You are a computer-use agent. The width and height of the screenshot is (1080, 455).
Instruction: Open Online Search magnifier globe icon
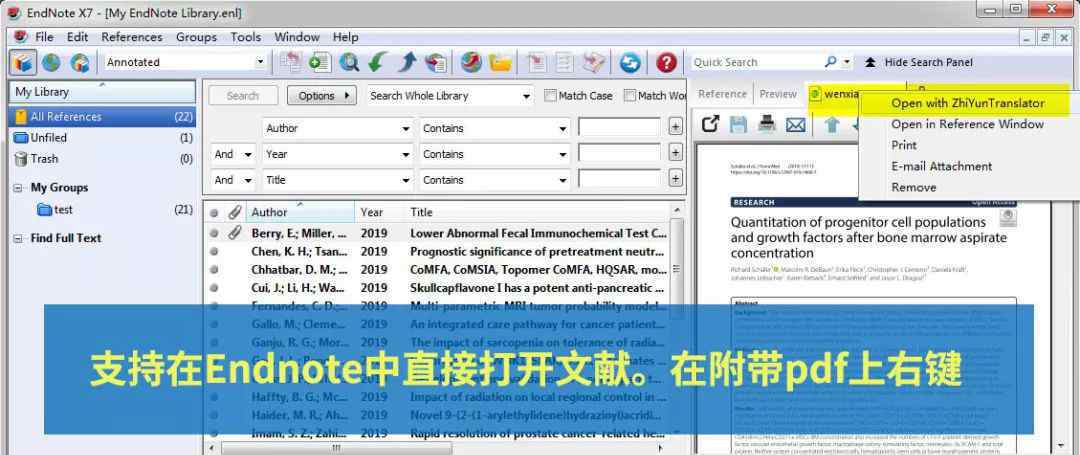click(349, 63)
